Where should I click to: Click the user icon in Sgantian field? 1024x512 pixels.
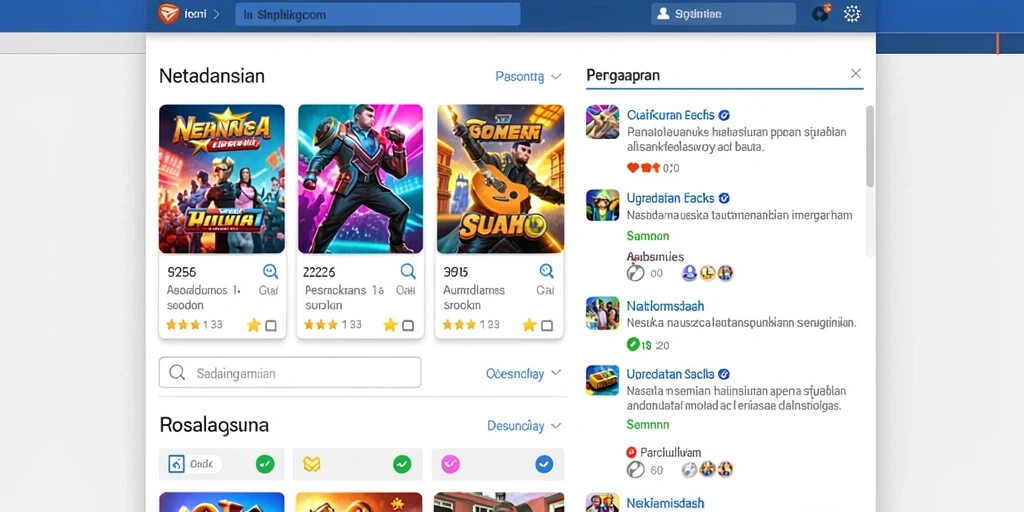(663, 14)
